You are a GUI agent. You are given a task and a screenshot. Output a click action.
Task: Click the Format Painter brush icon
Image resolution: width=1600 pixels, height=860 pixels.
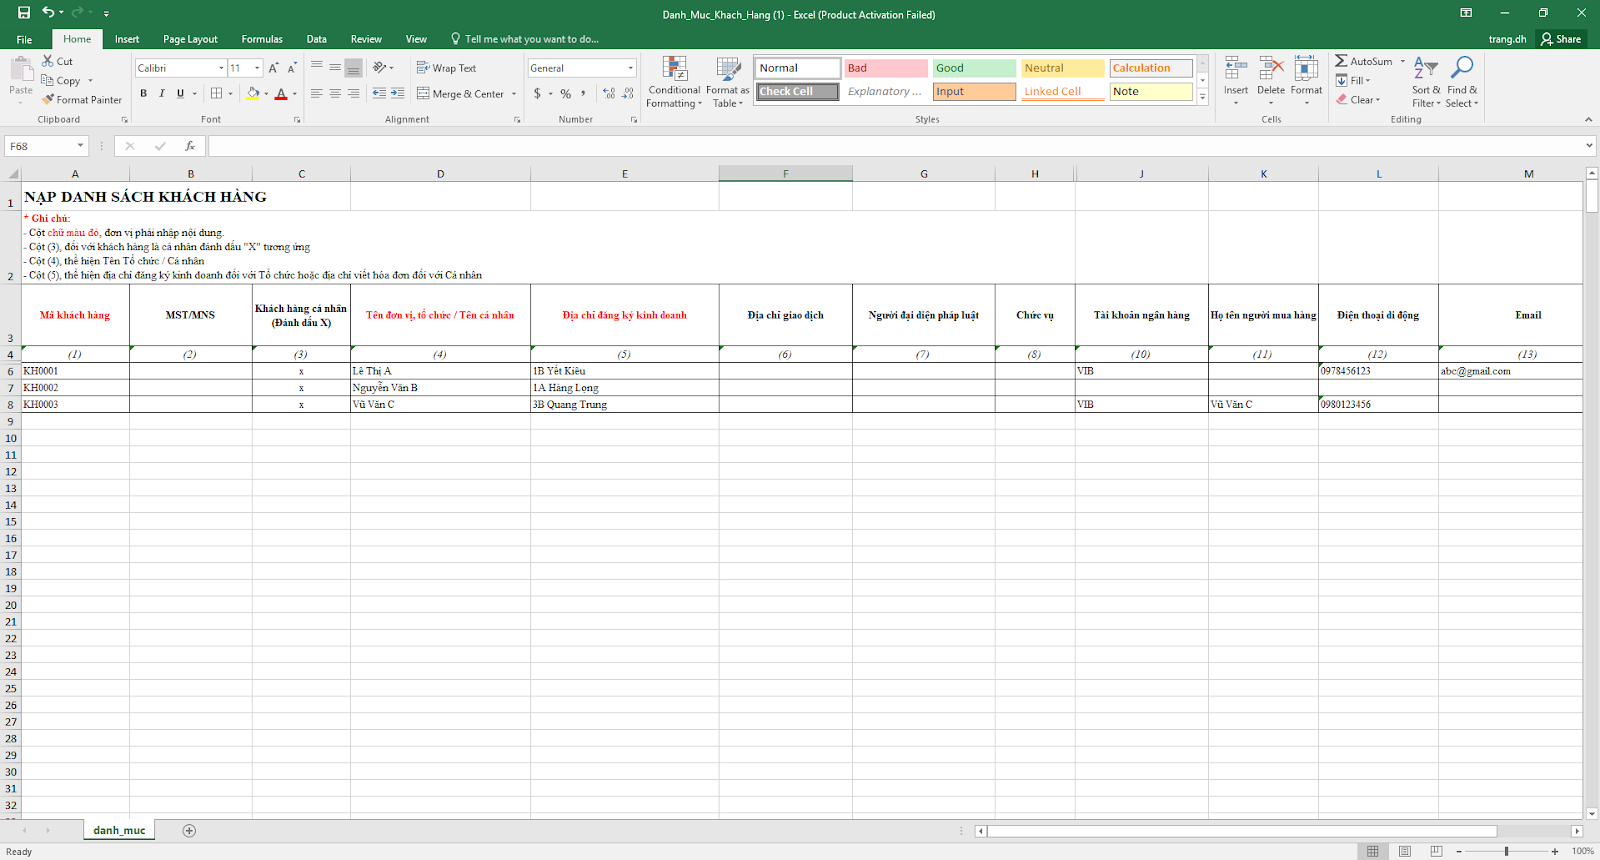click(48, 100)
